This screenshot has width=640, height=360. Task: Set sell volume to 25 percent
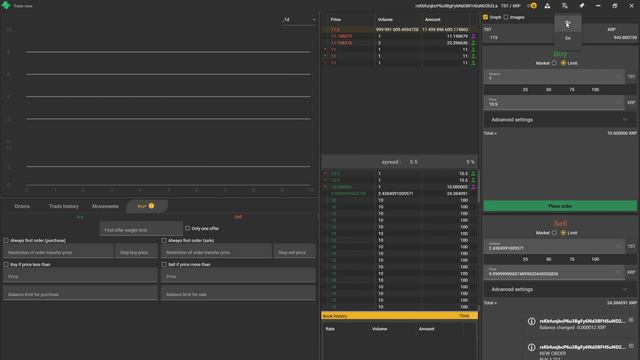525,259
